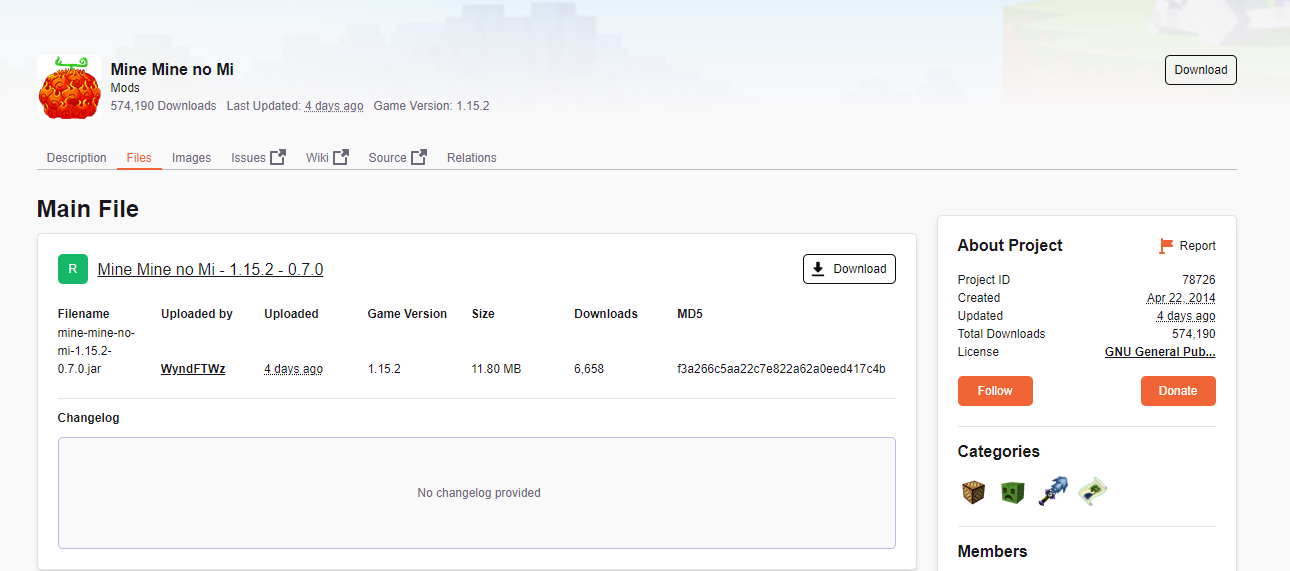Click the Main File heading

[88, 209]
